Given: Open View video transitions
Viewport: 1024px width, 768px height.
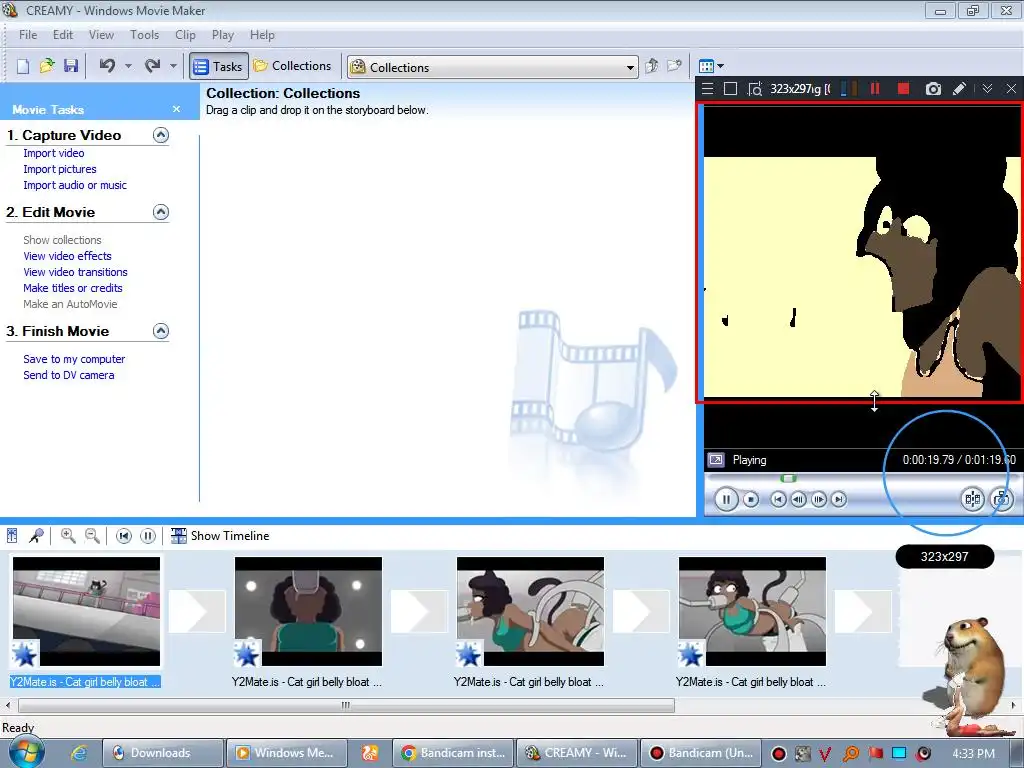Looking at the screenshot, I should point(75,272).
